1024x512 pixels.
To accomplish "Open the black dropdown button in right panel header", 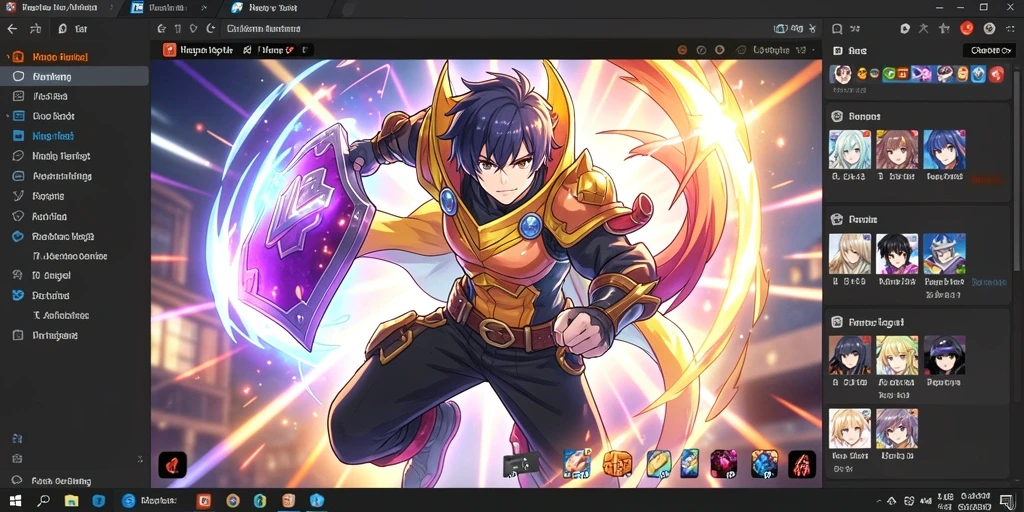I will (991, 50).
